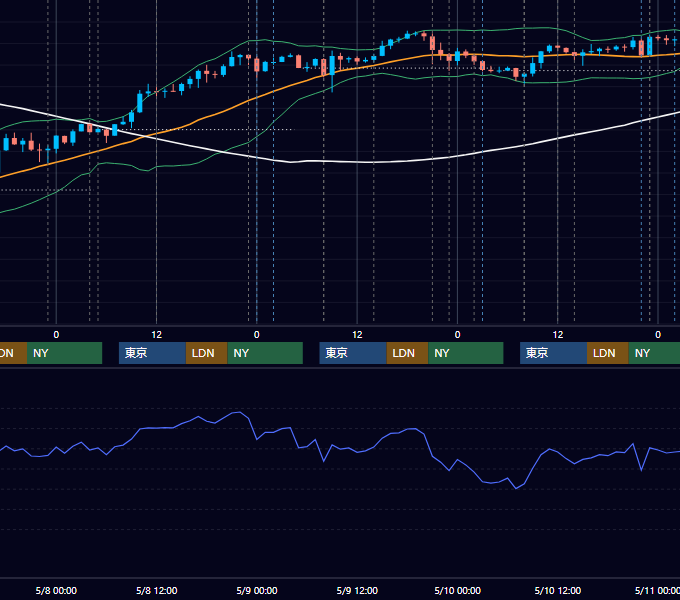The width and height of the screenshot is (680, 600).
Task: Click the NY session block above 5/10 00:00
Action: point(466,353)
